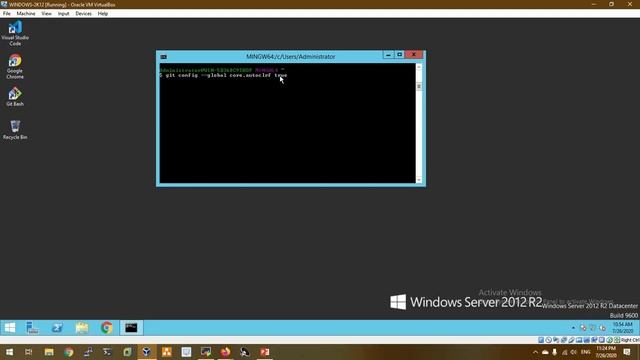This screenshot has height=360, width=640.
Task: Open Google Chrome desktop shortcut
Action: tap(15, 67)
